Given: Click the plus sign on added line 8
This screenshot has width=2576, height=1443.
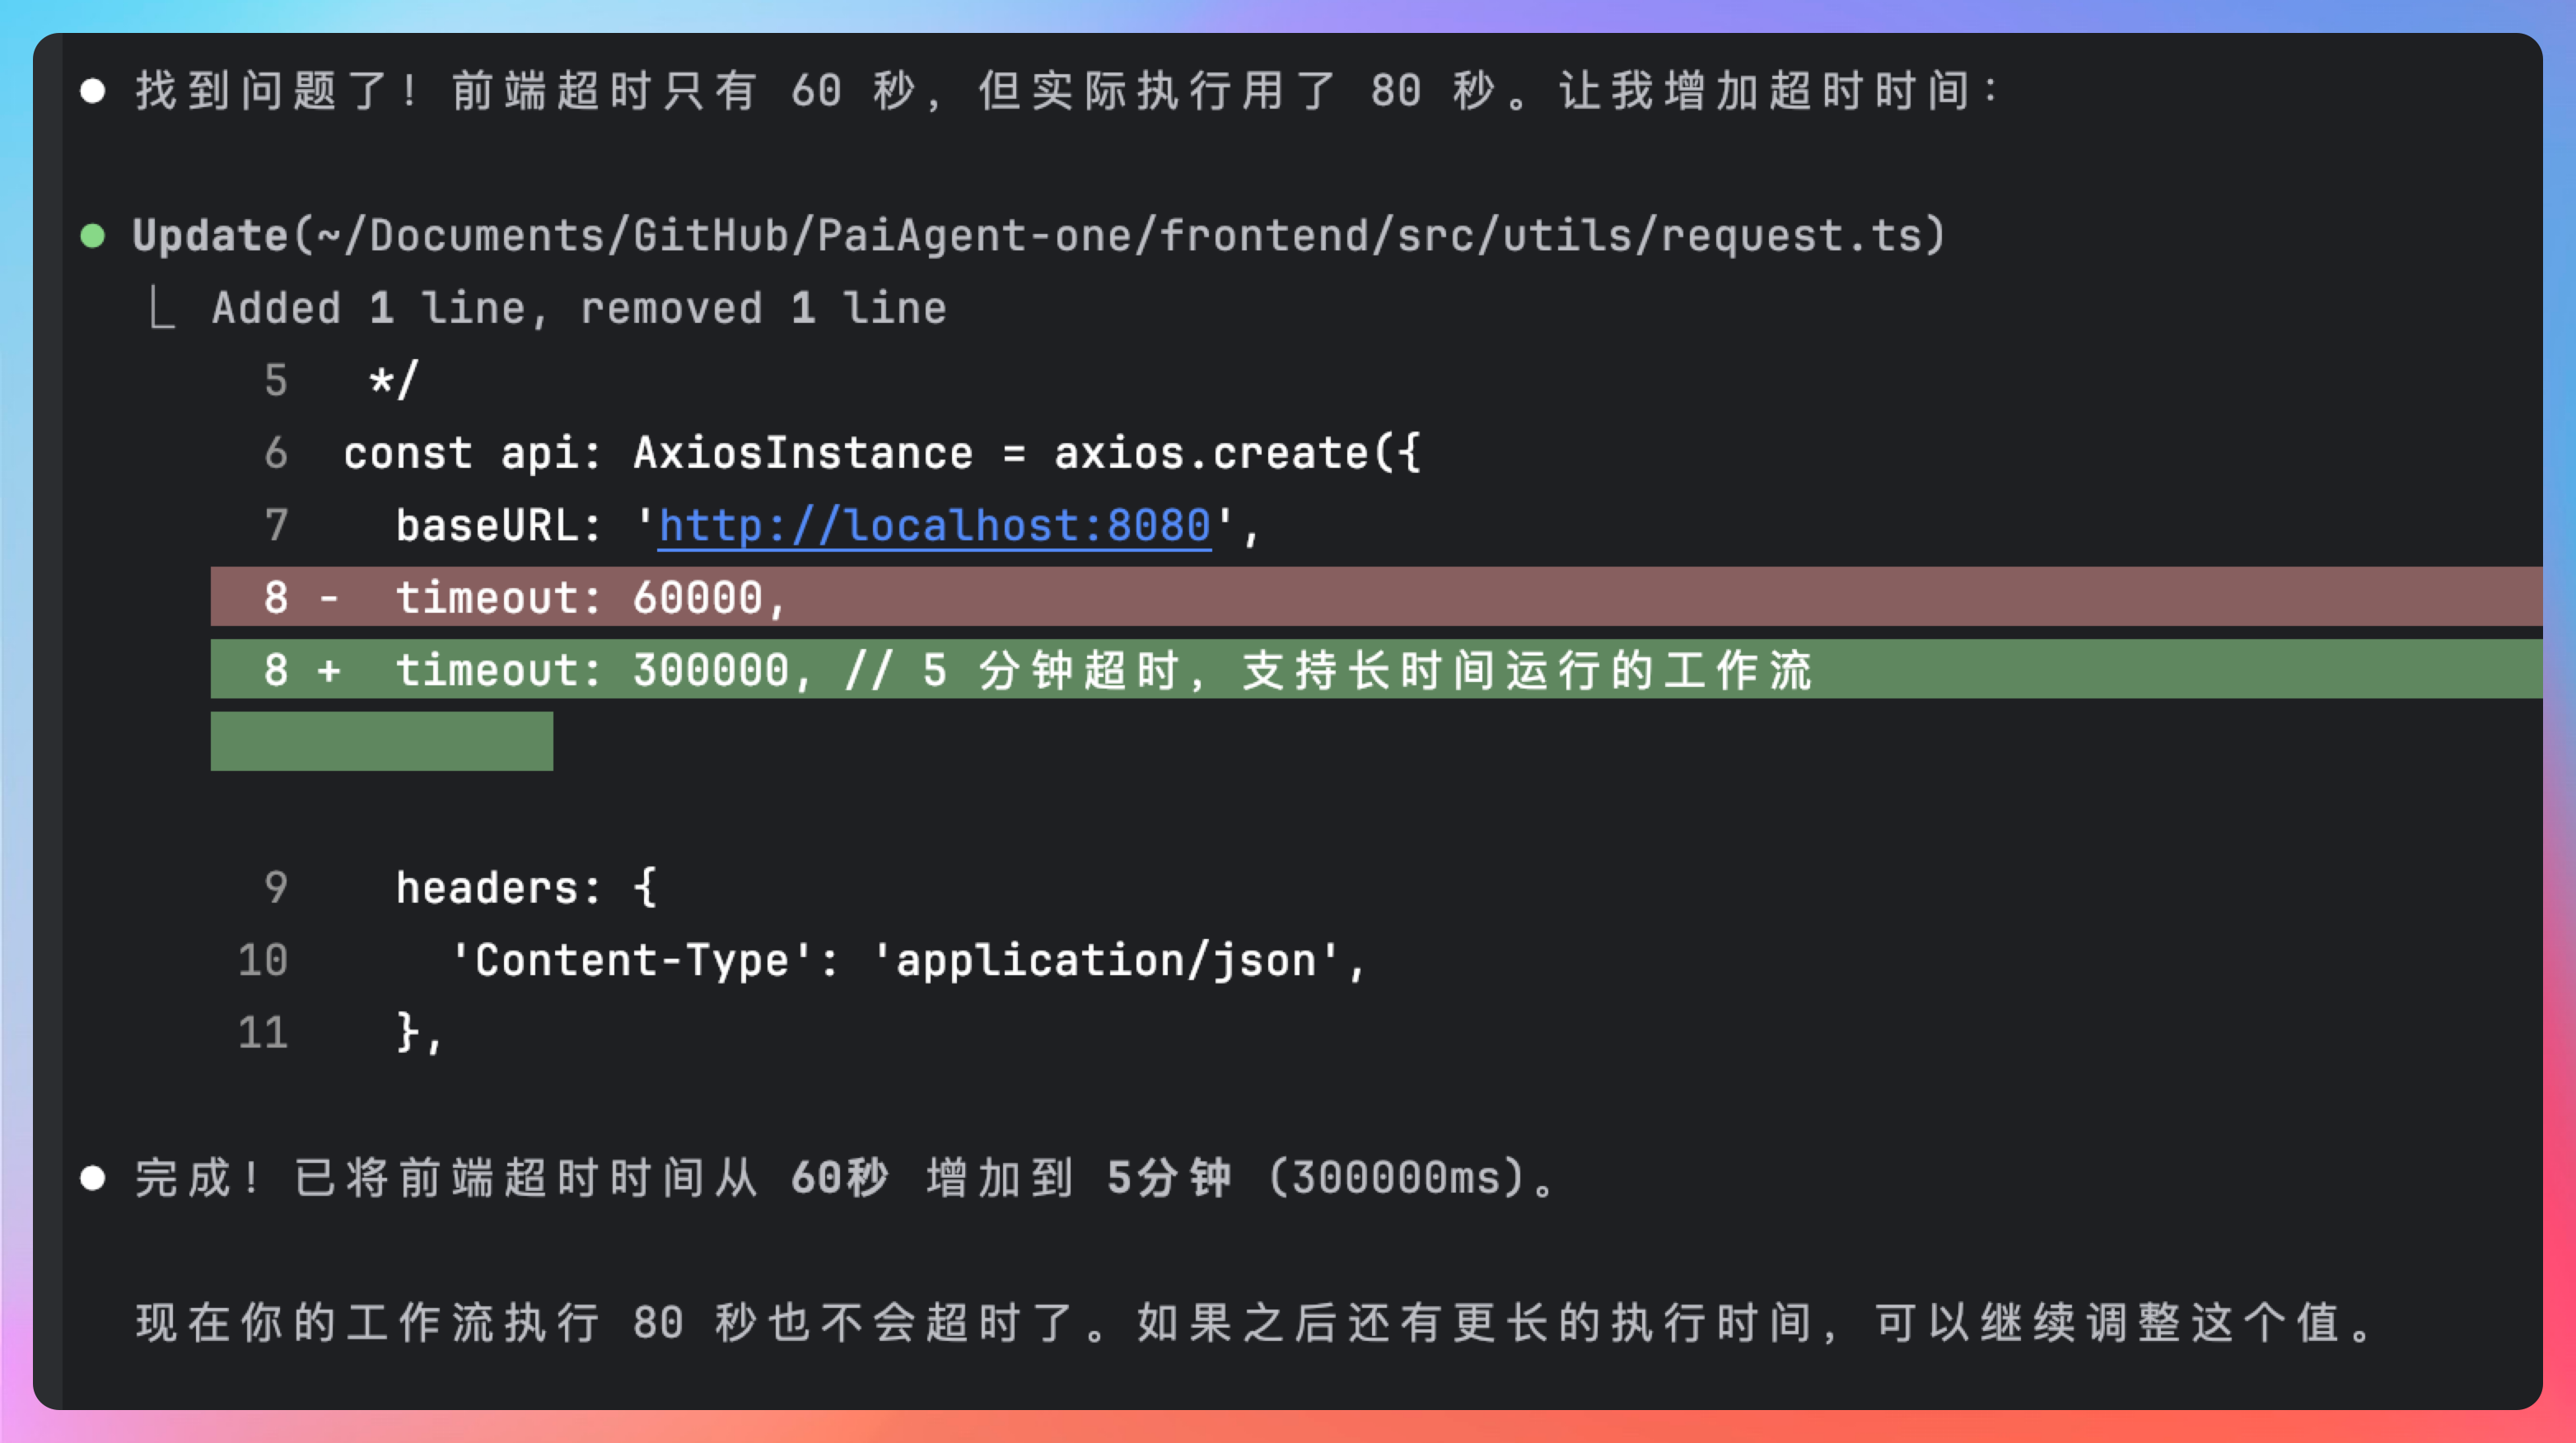Looking at the screenshot, I should pos(329,670).
